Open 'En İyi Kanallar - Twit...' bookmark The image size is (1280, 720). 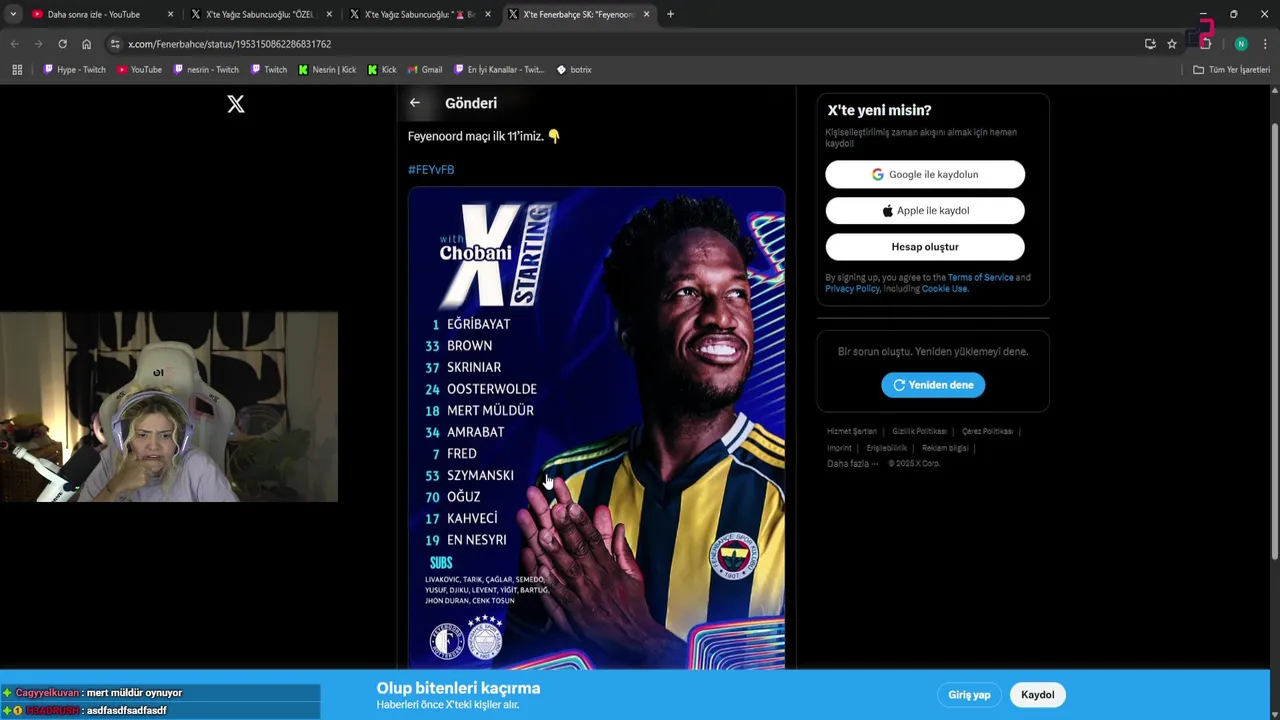498,70
